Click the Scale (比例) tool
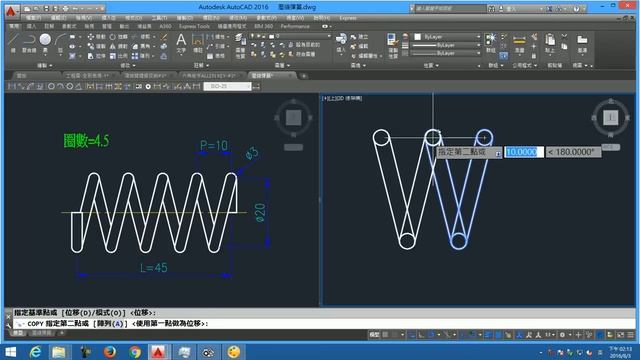Image resolution: width=640 pixels, height=360 pixels. (119, 56)
